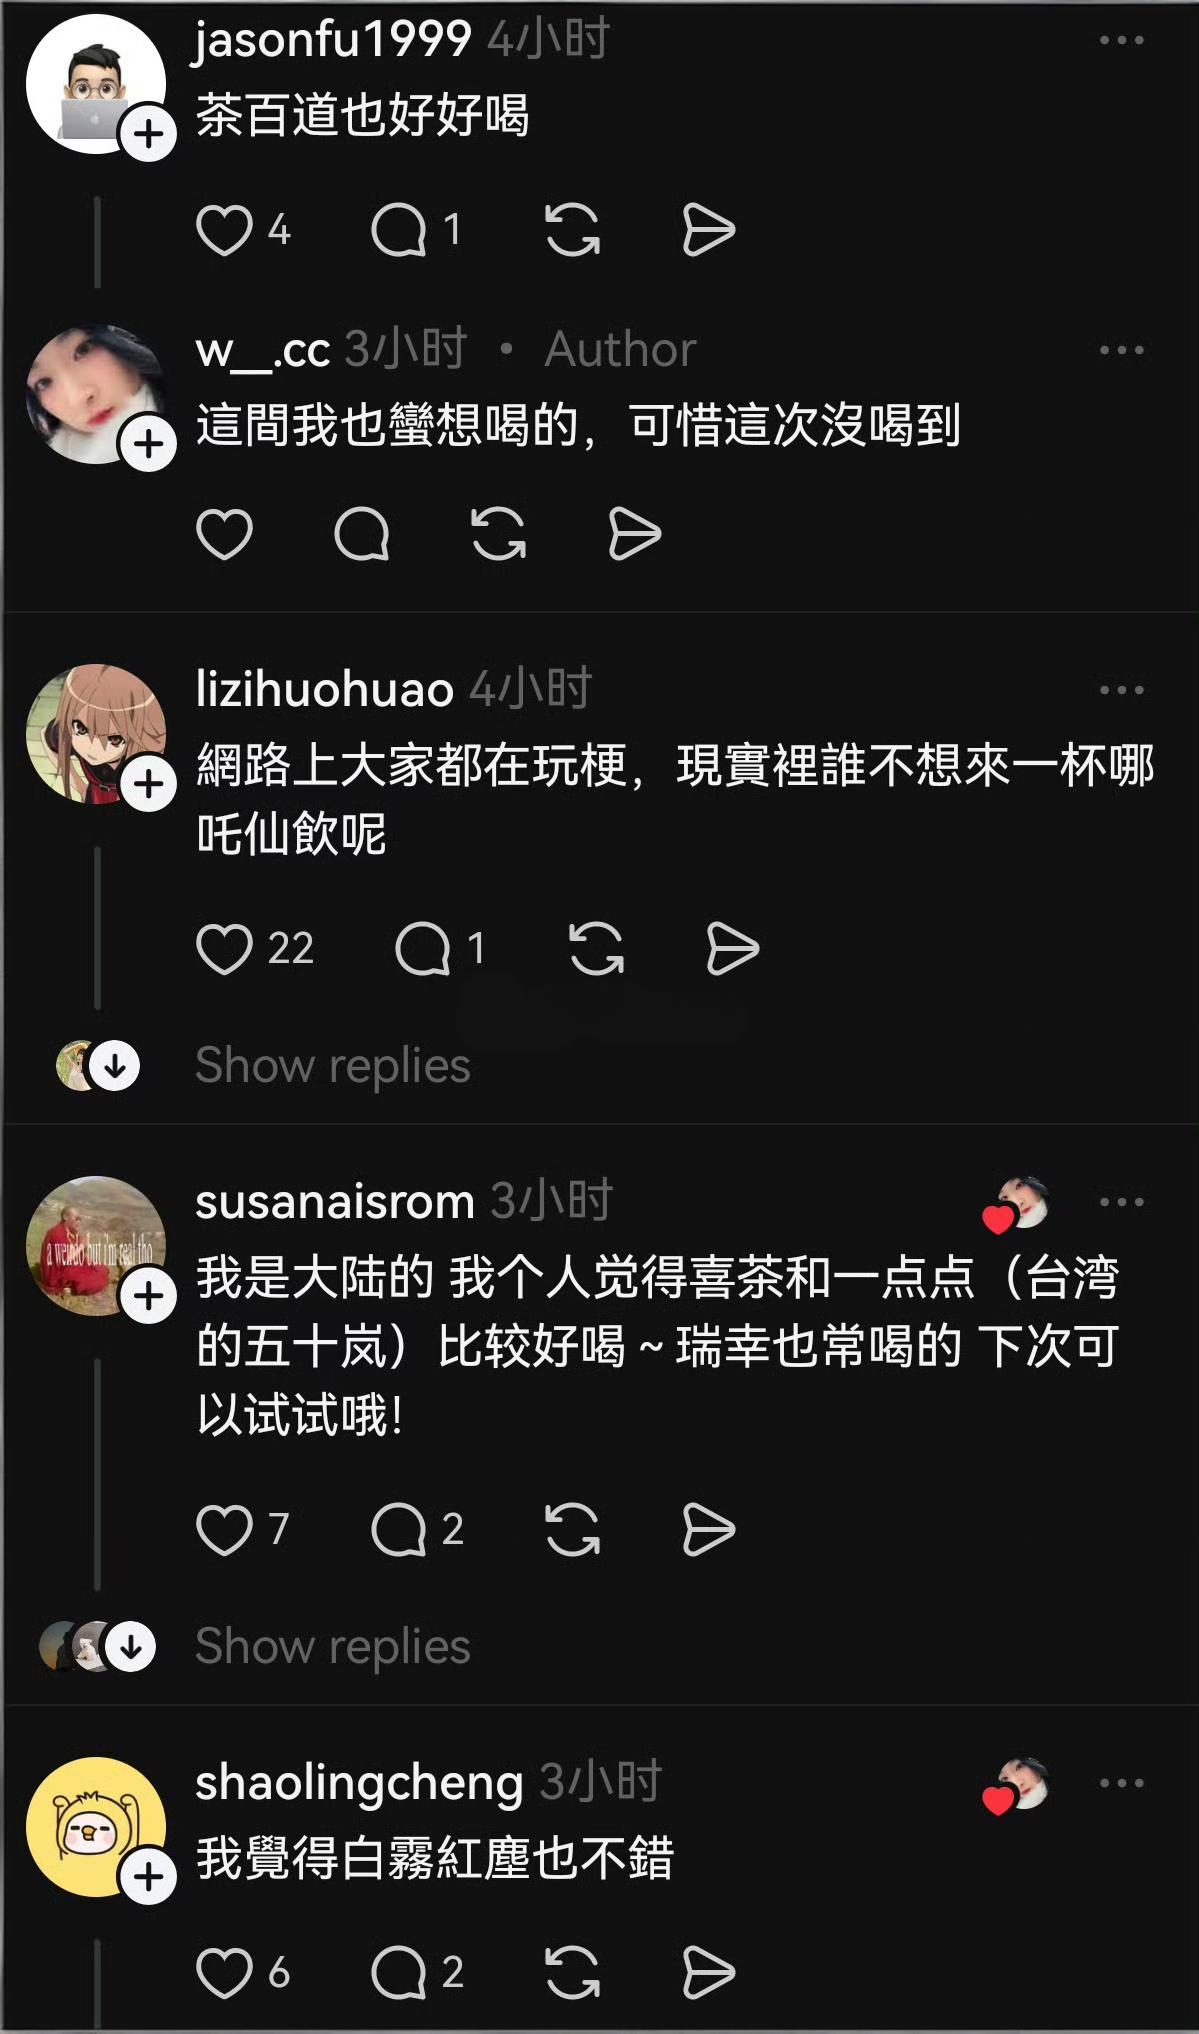
Task: Open the susanaisrom username profile
Action: 334,1201
